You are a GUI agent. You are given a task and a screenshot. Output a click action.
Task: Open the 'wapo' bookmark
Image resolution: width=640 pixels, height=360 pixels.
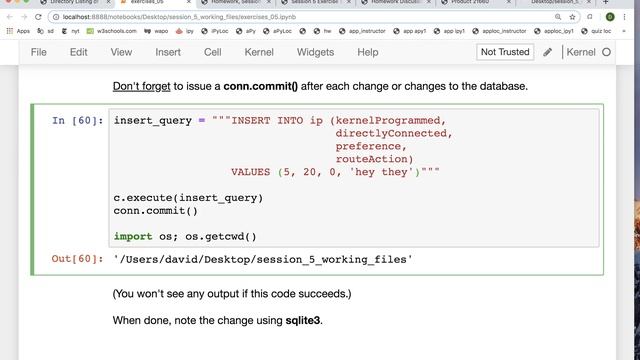(x=156, y=31)
